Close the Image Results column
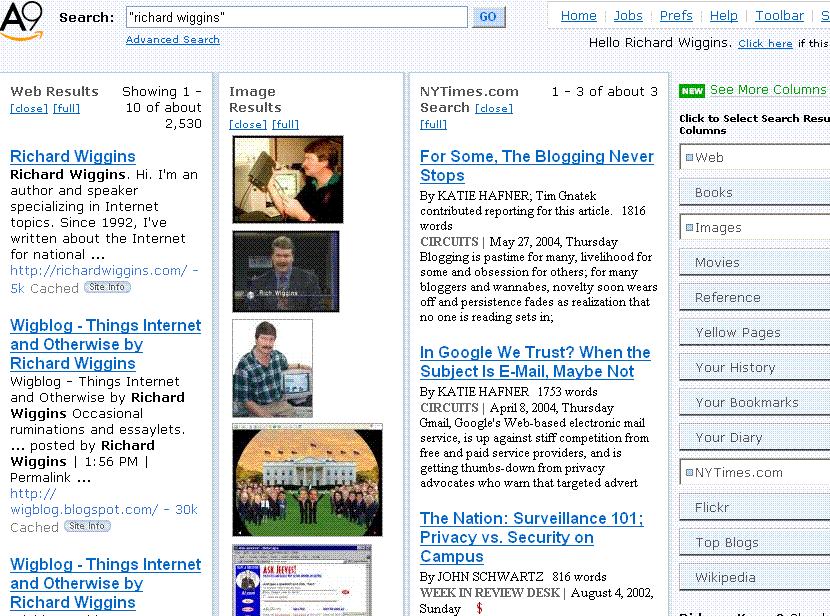Image resolution: width=830 pixels, height=616 pixels. click(248, 124)
